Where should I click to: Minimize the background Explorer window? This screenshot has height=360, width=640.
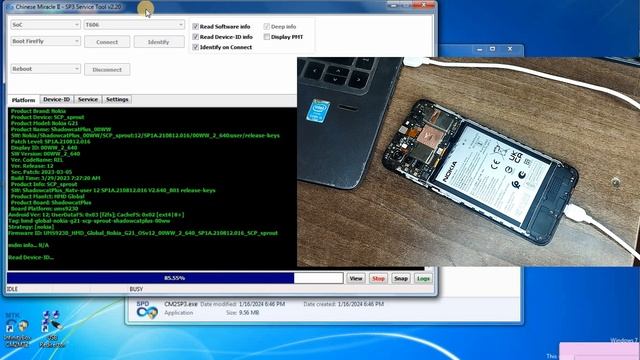(x=480, y=49)
